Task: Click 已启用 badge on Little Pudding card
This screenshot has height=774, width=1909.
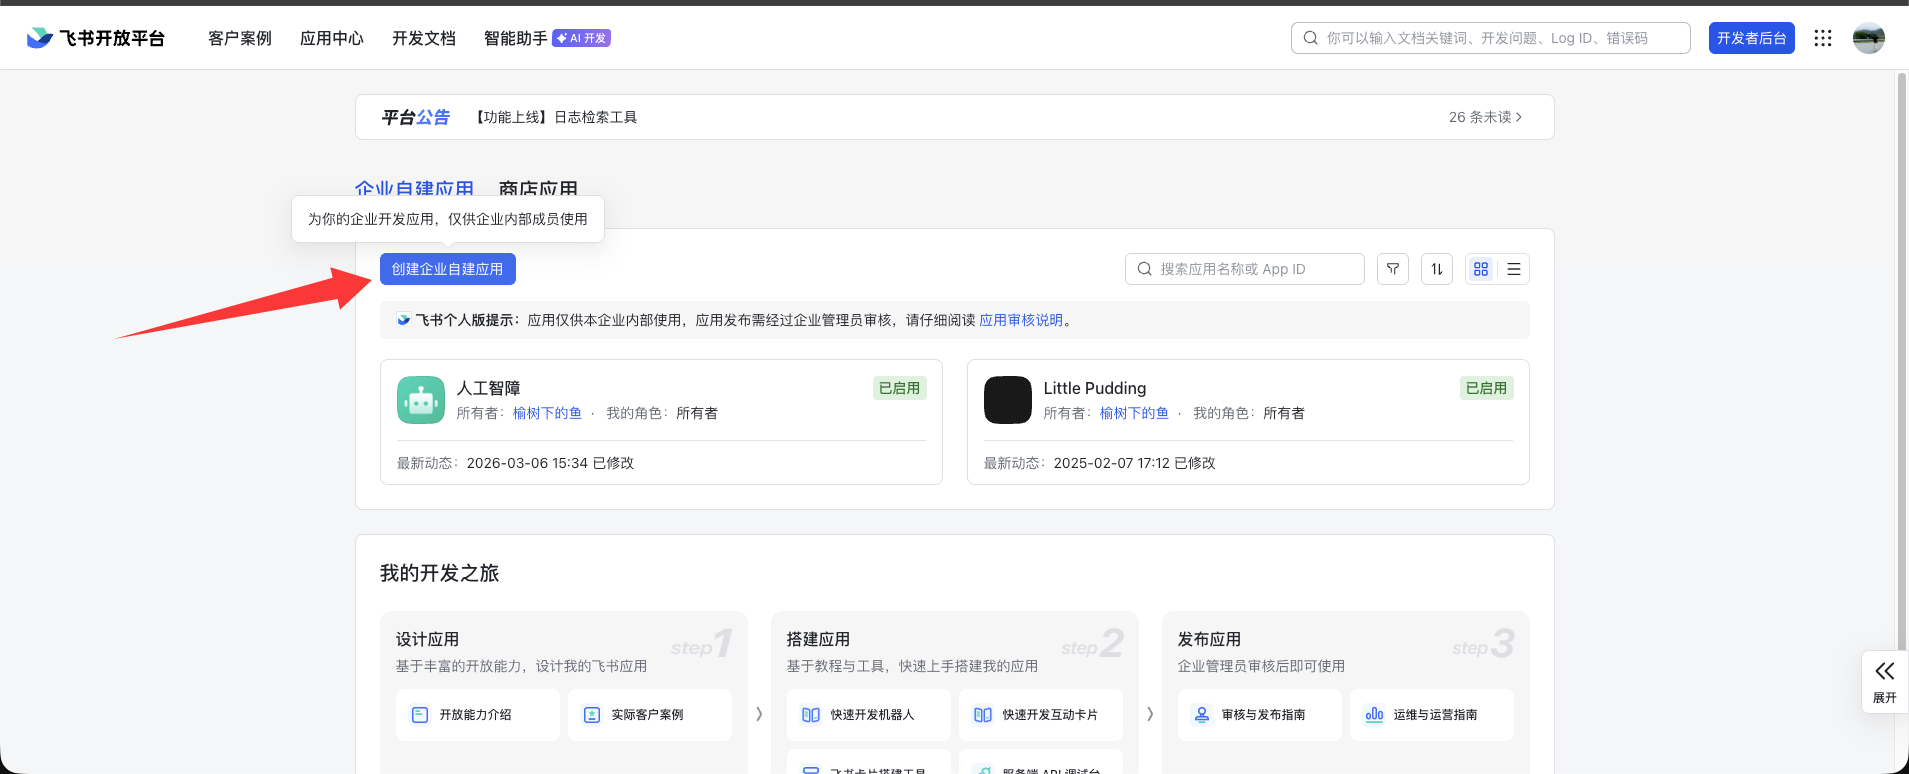Action: tap(1486, 388)
